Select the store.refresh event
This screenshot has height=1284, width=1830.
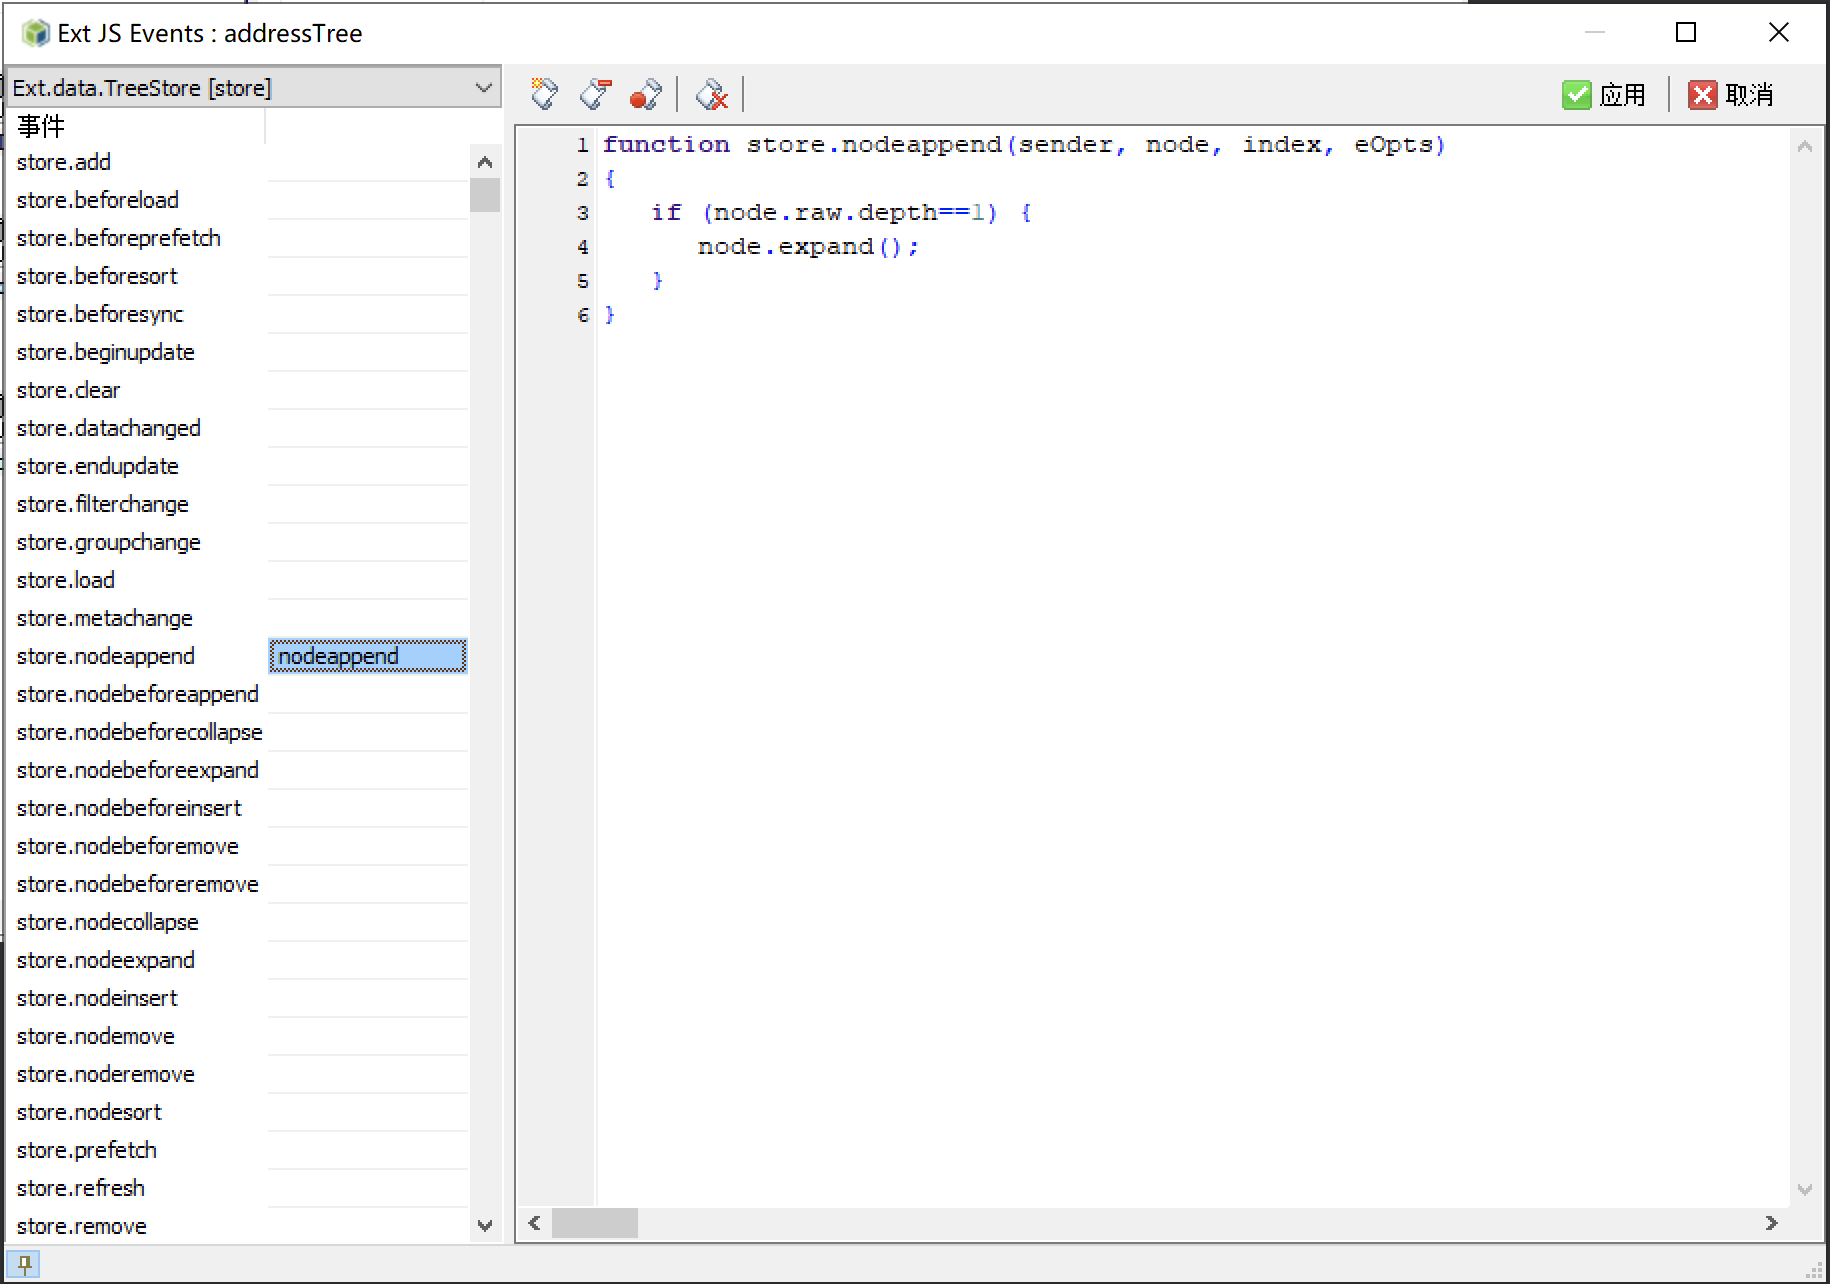click(81, 1188)
